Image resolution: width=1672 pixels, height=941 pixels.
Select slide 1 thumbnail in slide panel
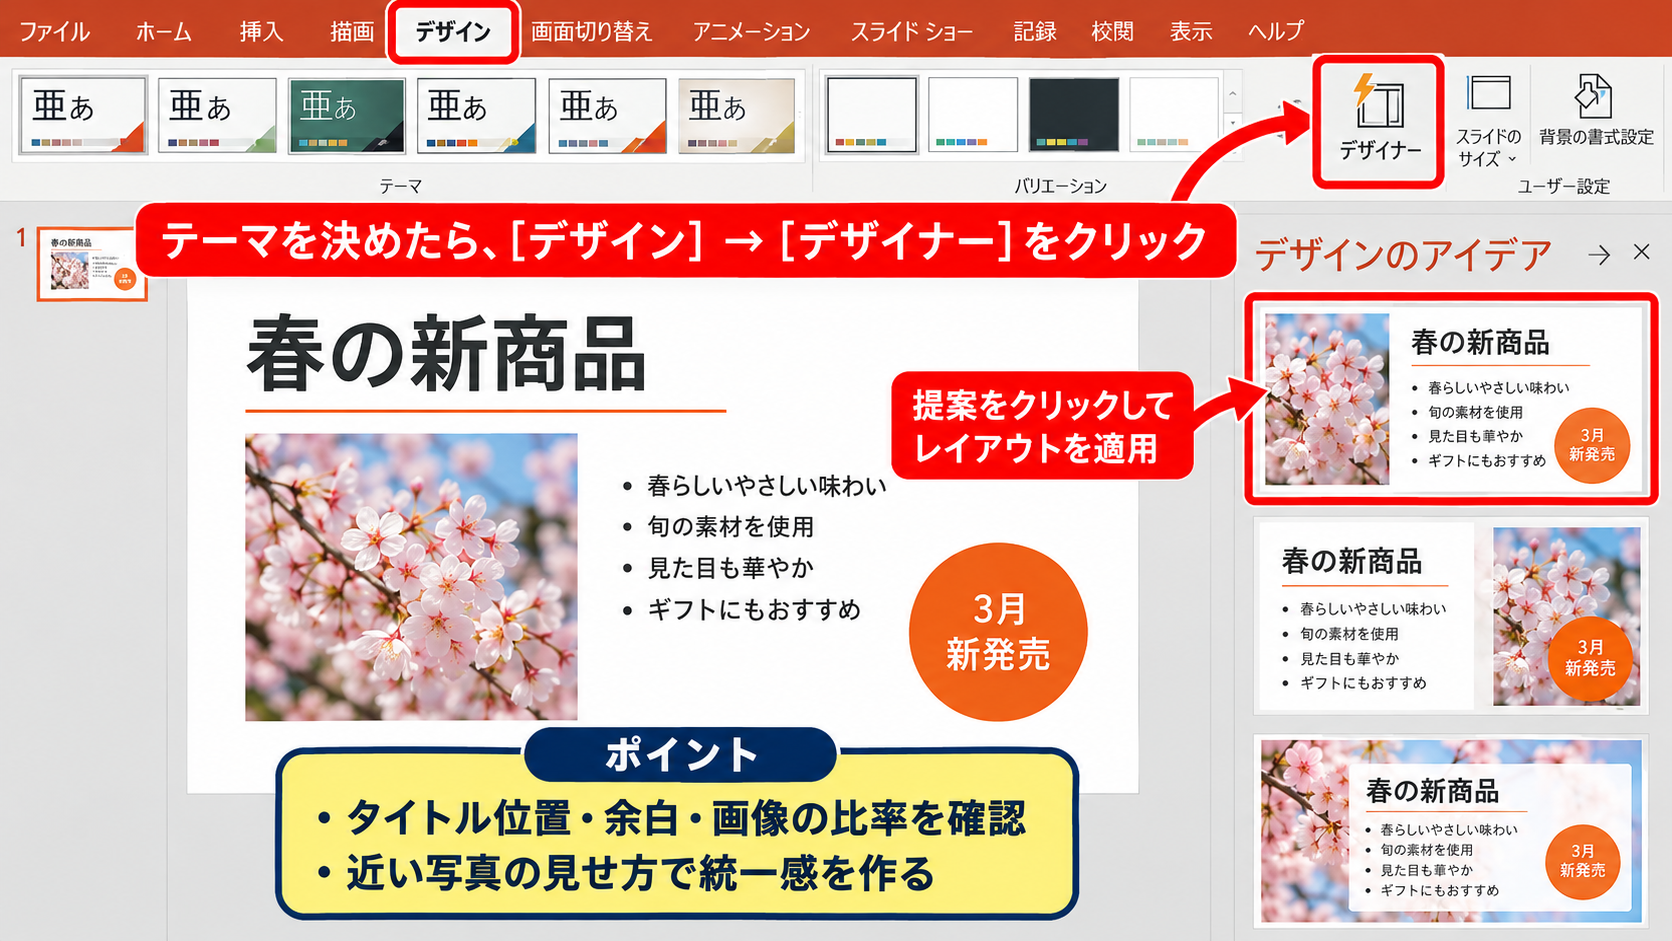click(x=92, y=264)
